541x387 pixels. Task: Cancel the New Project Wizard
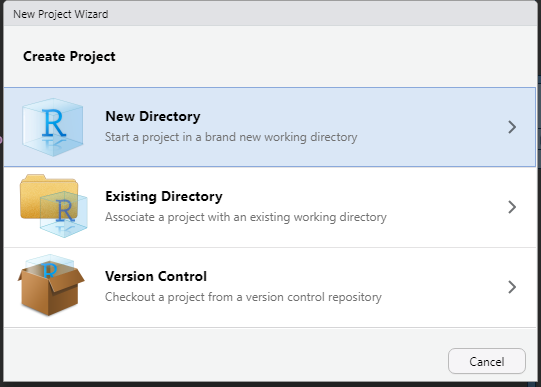point(487,361)
